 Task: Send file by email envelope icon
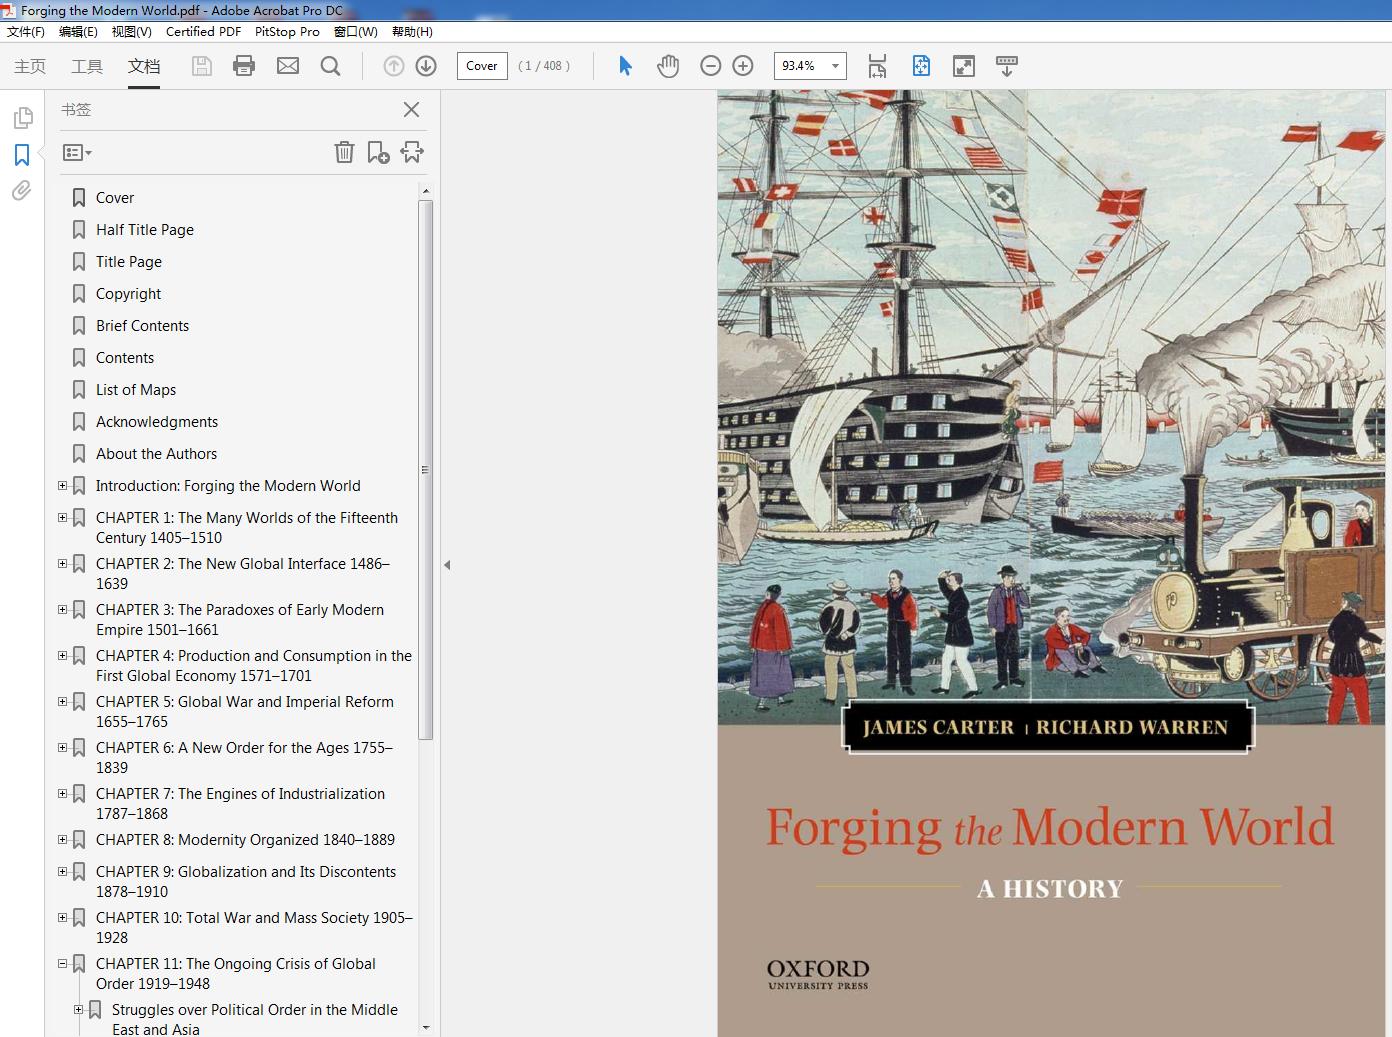click(x=288, y=66)
